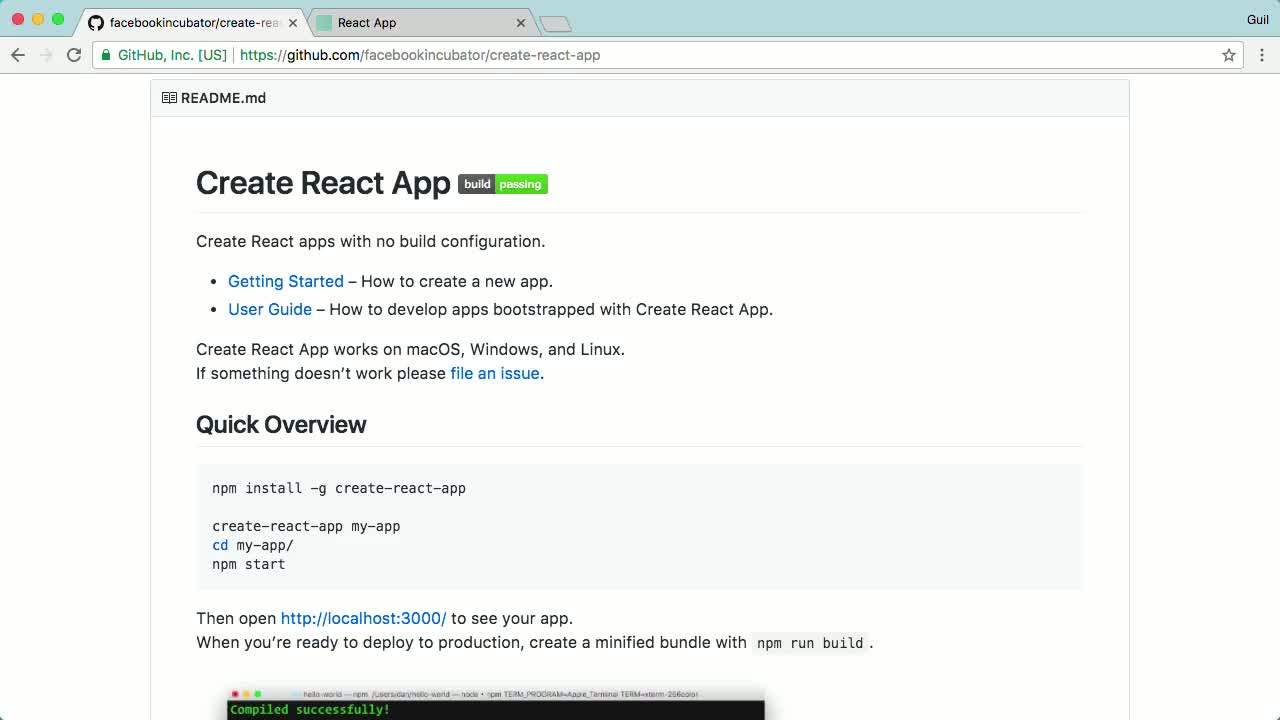Click 'create-react-app my-app' code line
Viewport: 1280px width, 720px height.
(x=306, y=526)
